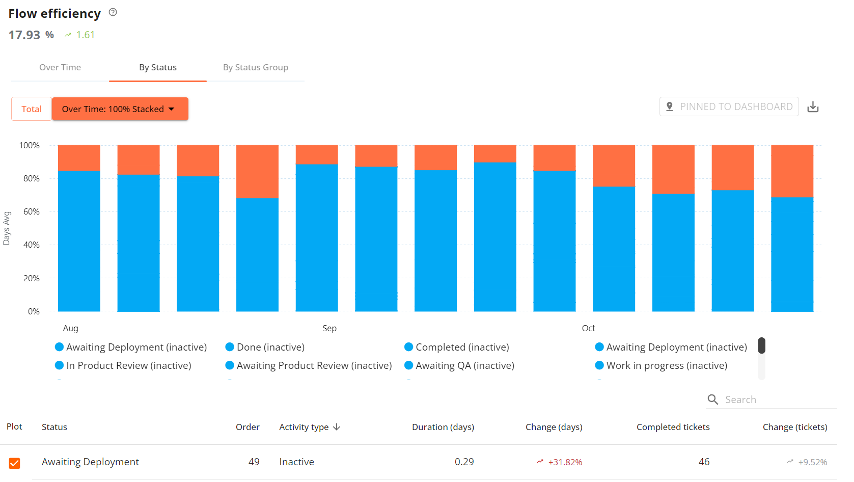Click the last October bar in the chart
The width and height of the screenshot is (854, 482).
792,228
